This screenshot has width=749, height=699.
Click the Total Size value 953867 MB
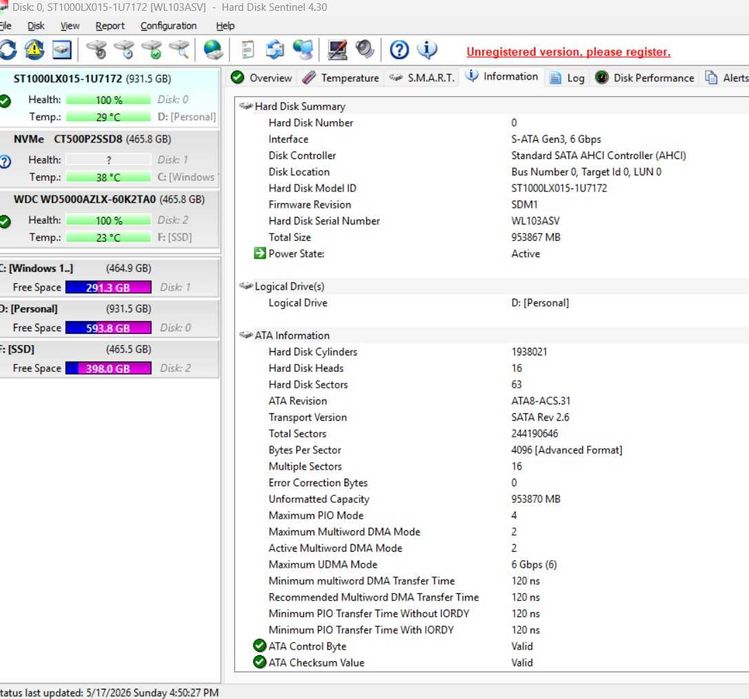coord(535,237)
